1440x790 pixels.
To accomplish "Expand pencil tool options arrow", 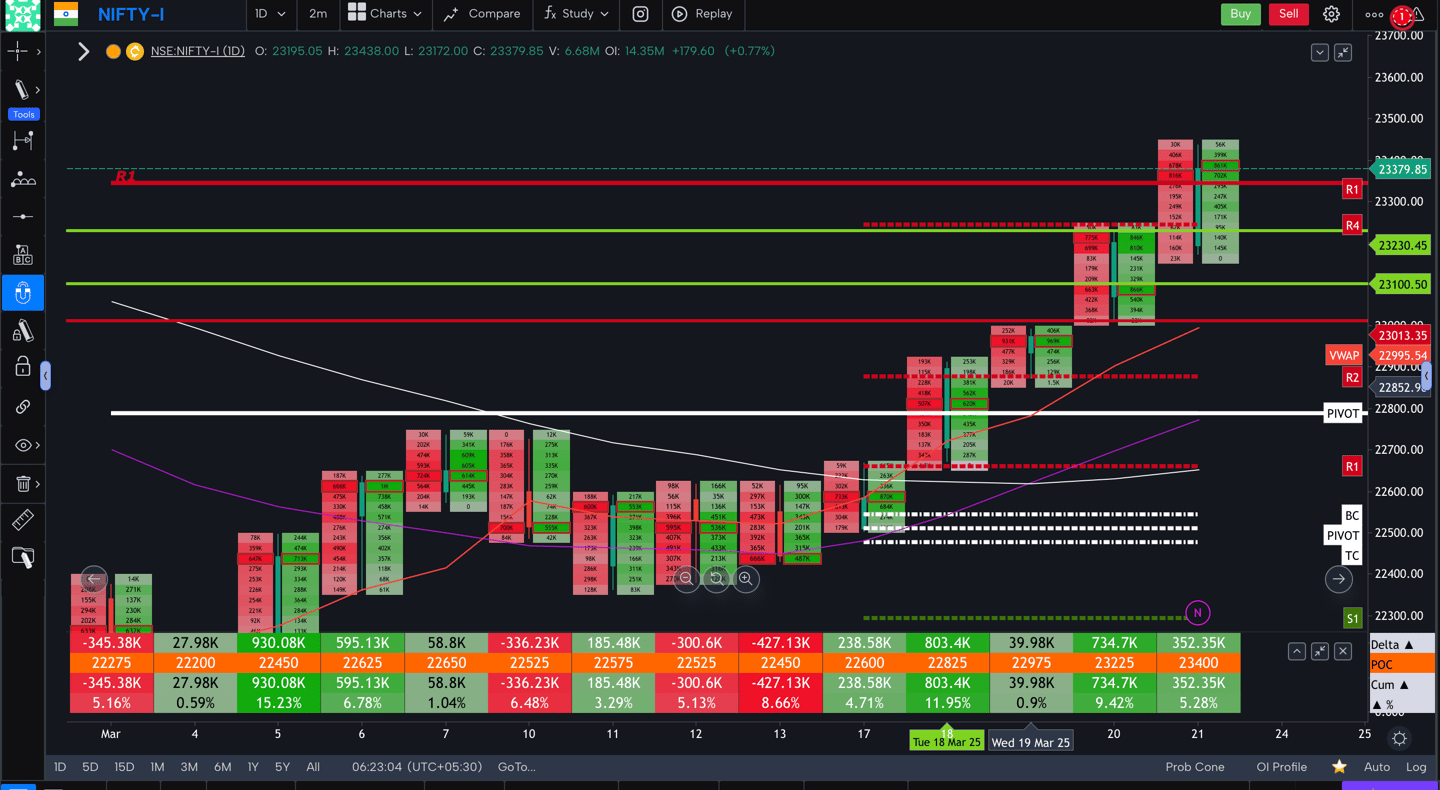I will [x=39, y=90].
